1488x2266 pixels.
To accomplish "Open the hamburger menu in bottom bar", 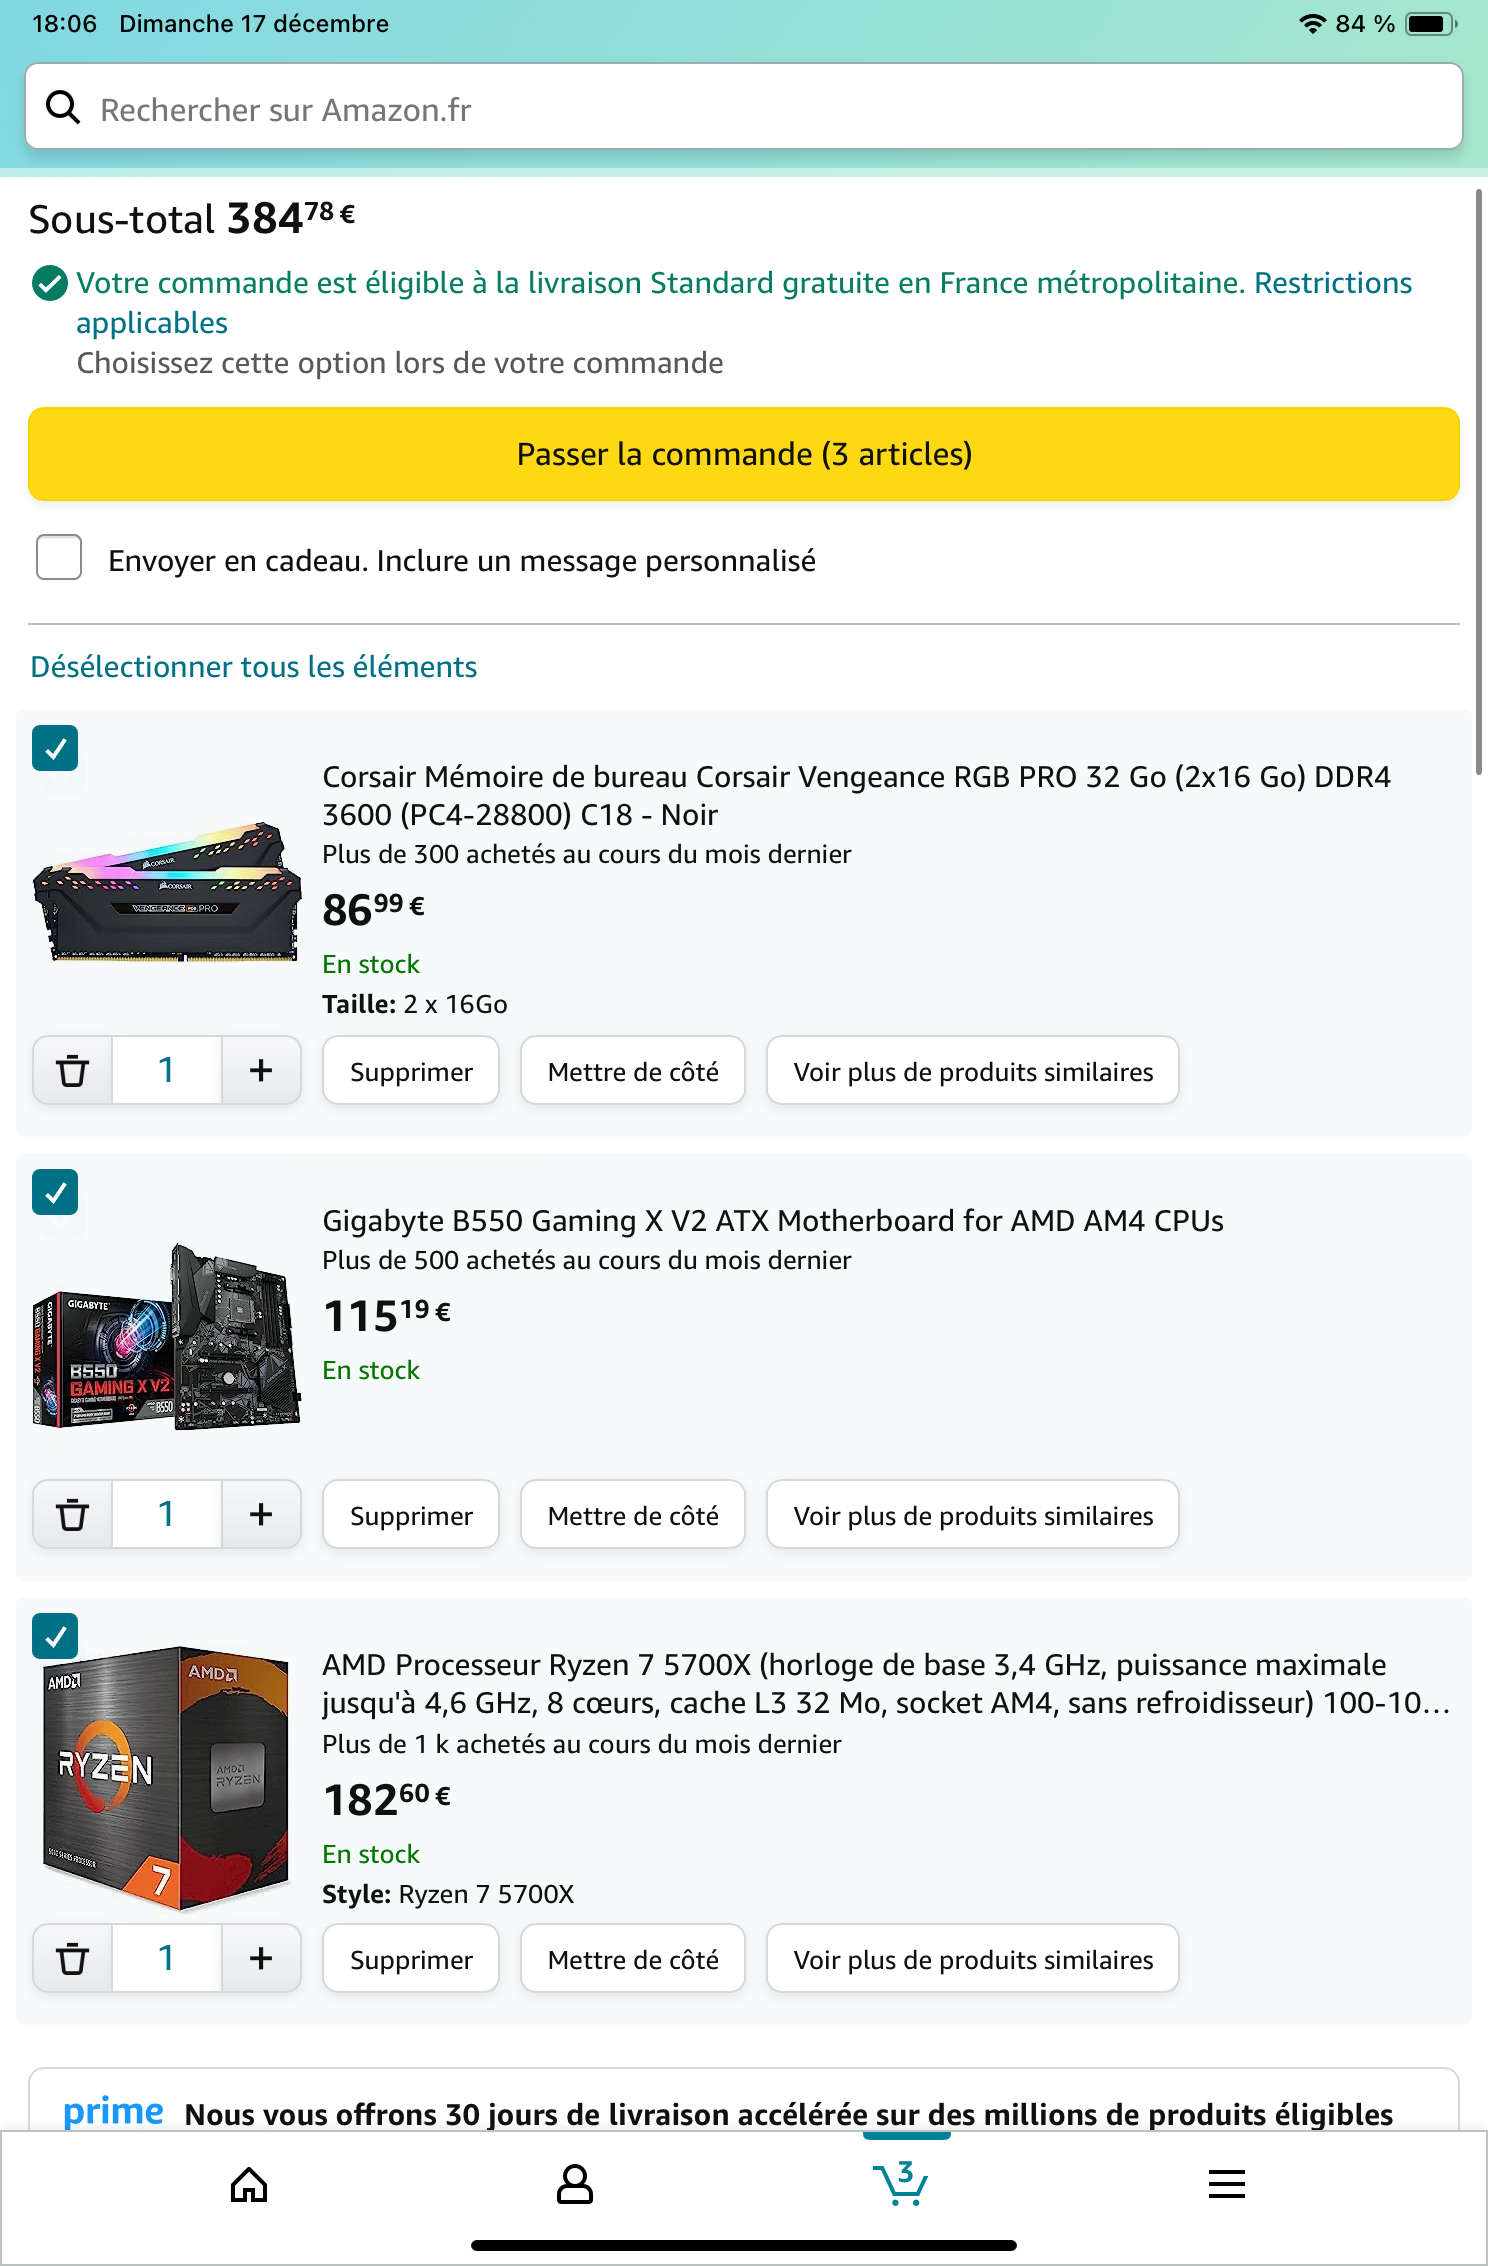I will pyautogui.click(x=1227, y=2184).
